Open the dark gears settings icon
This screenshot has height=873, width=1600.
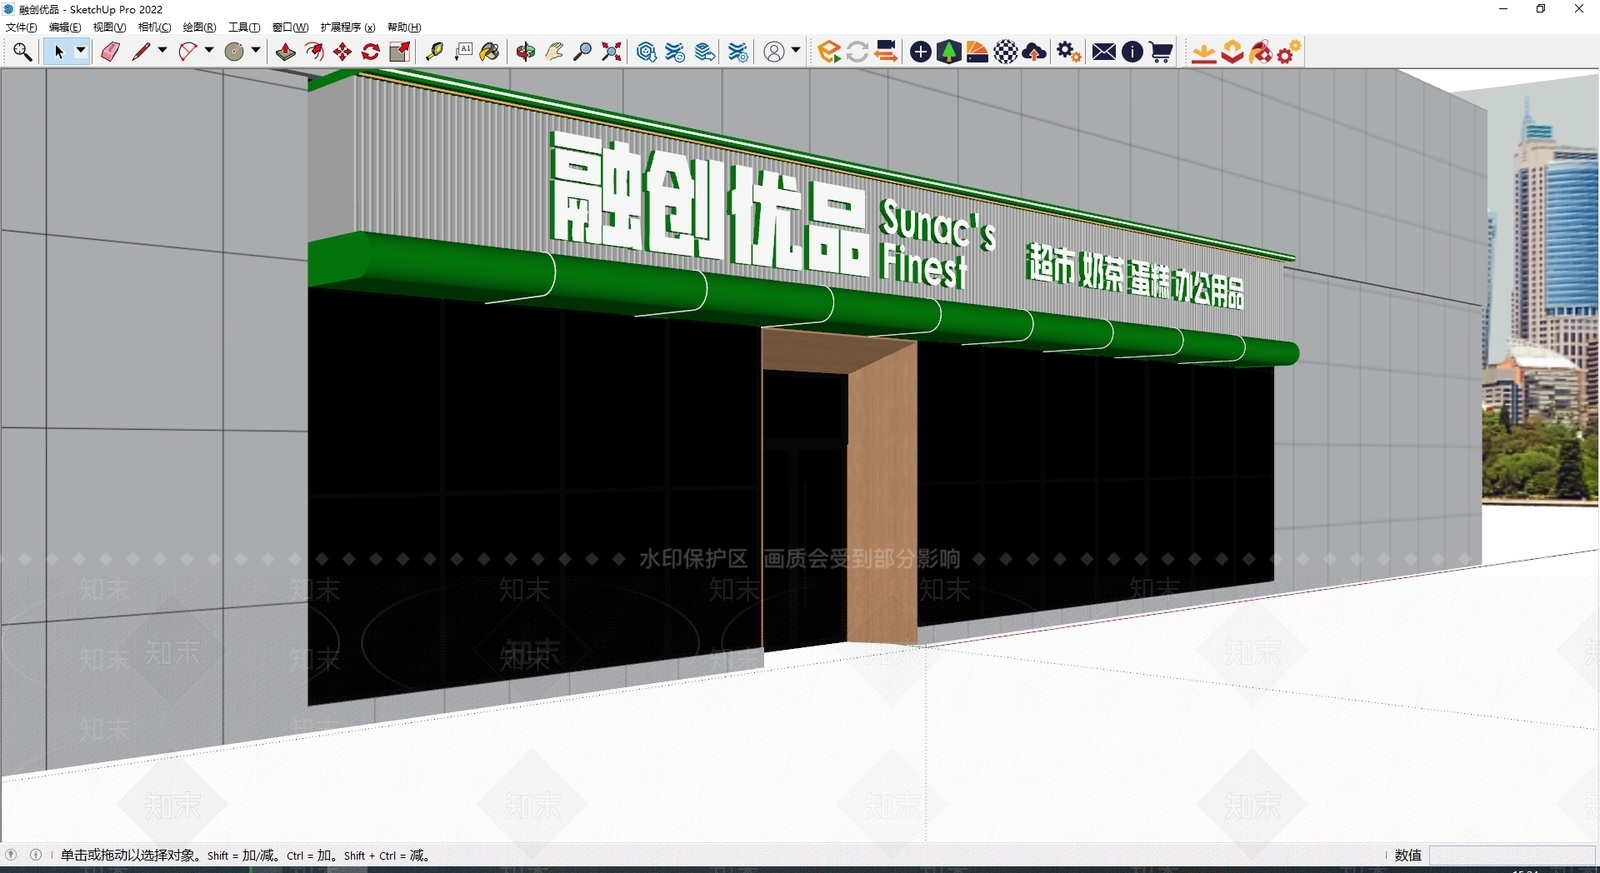[x=1068, y=52]
